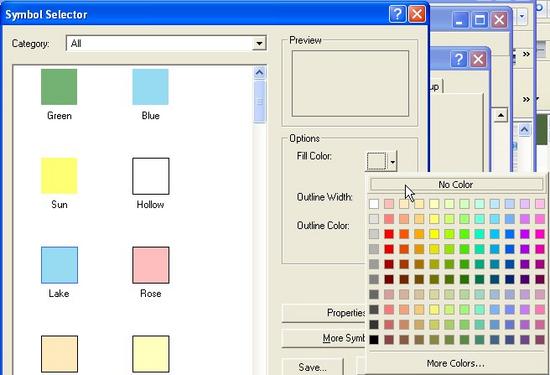Pick the white swatch in palette
The image size is (550, 375).
pyautogui.click(x=374, y=204)
